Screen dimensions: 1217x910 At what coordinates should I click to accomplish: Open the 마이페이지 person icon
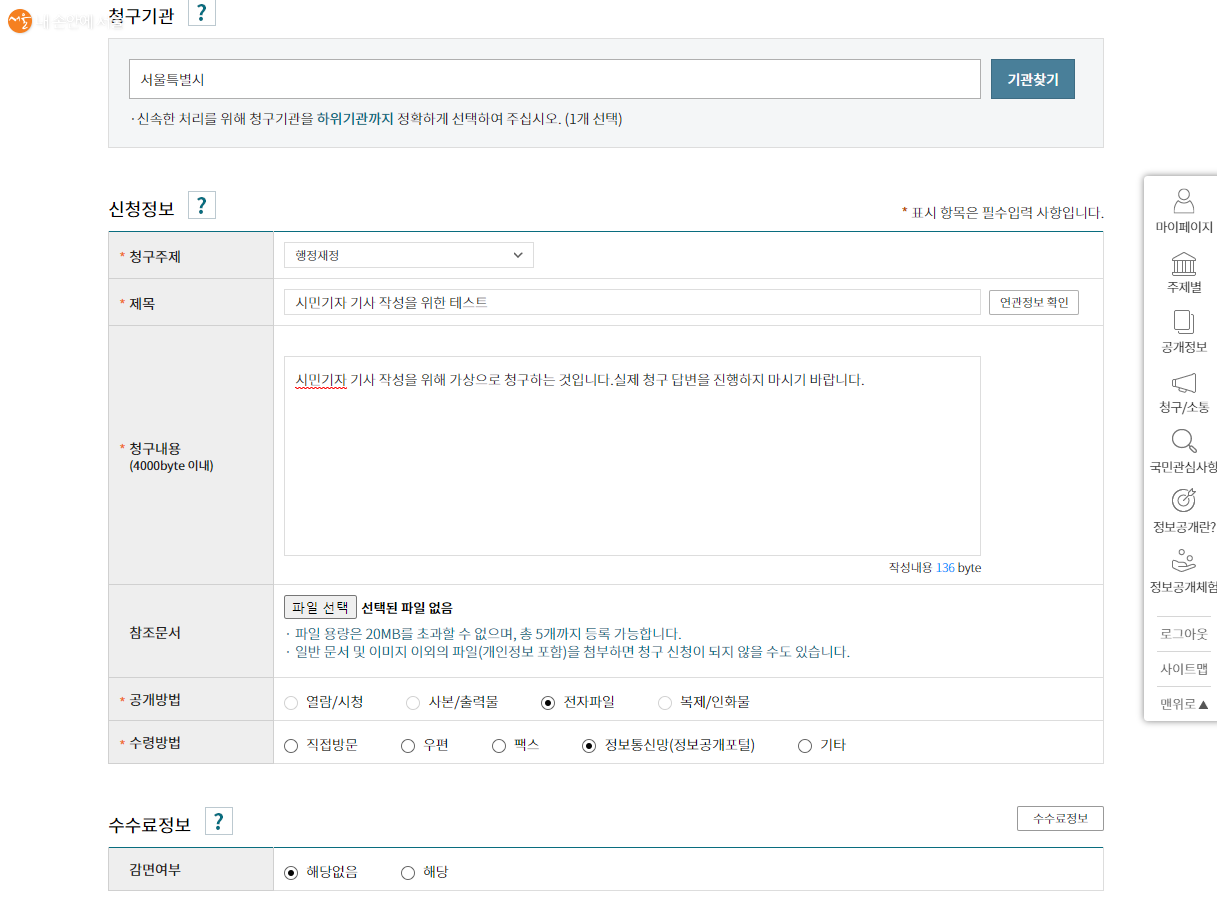click(1184, 201)
